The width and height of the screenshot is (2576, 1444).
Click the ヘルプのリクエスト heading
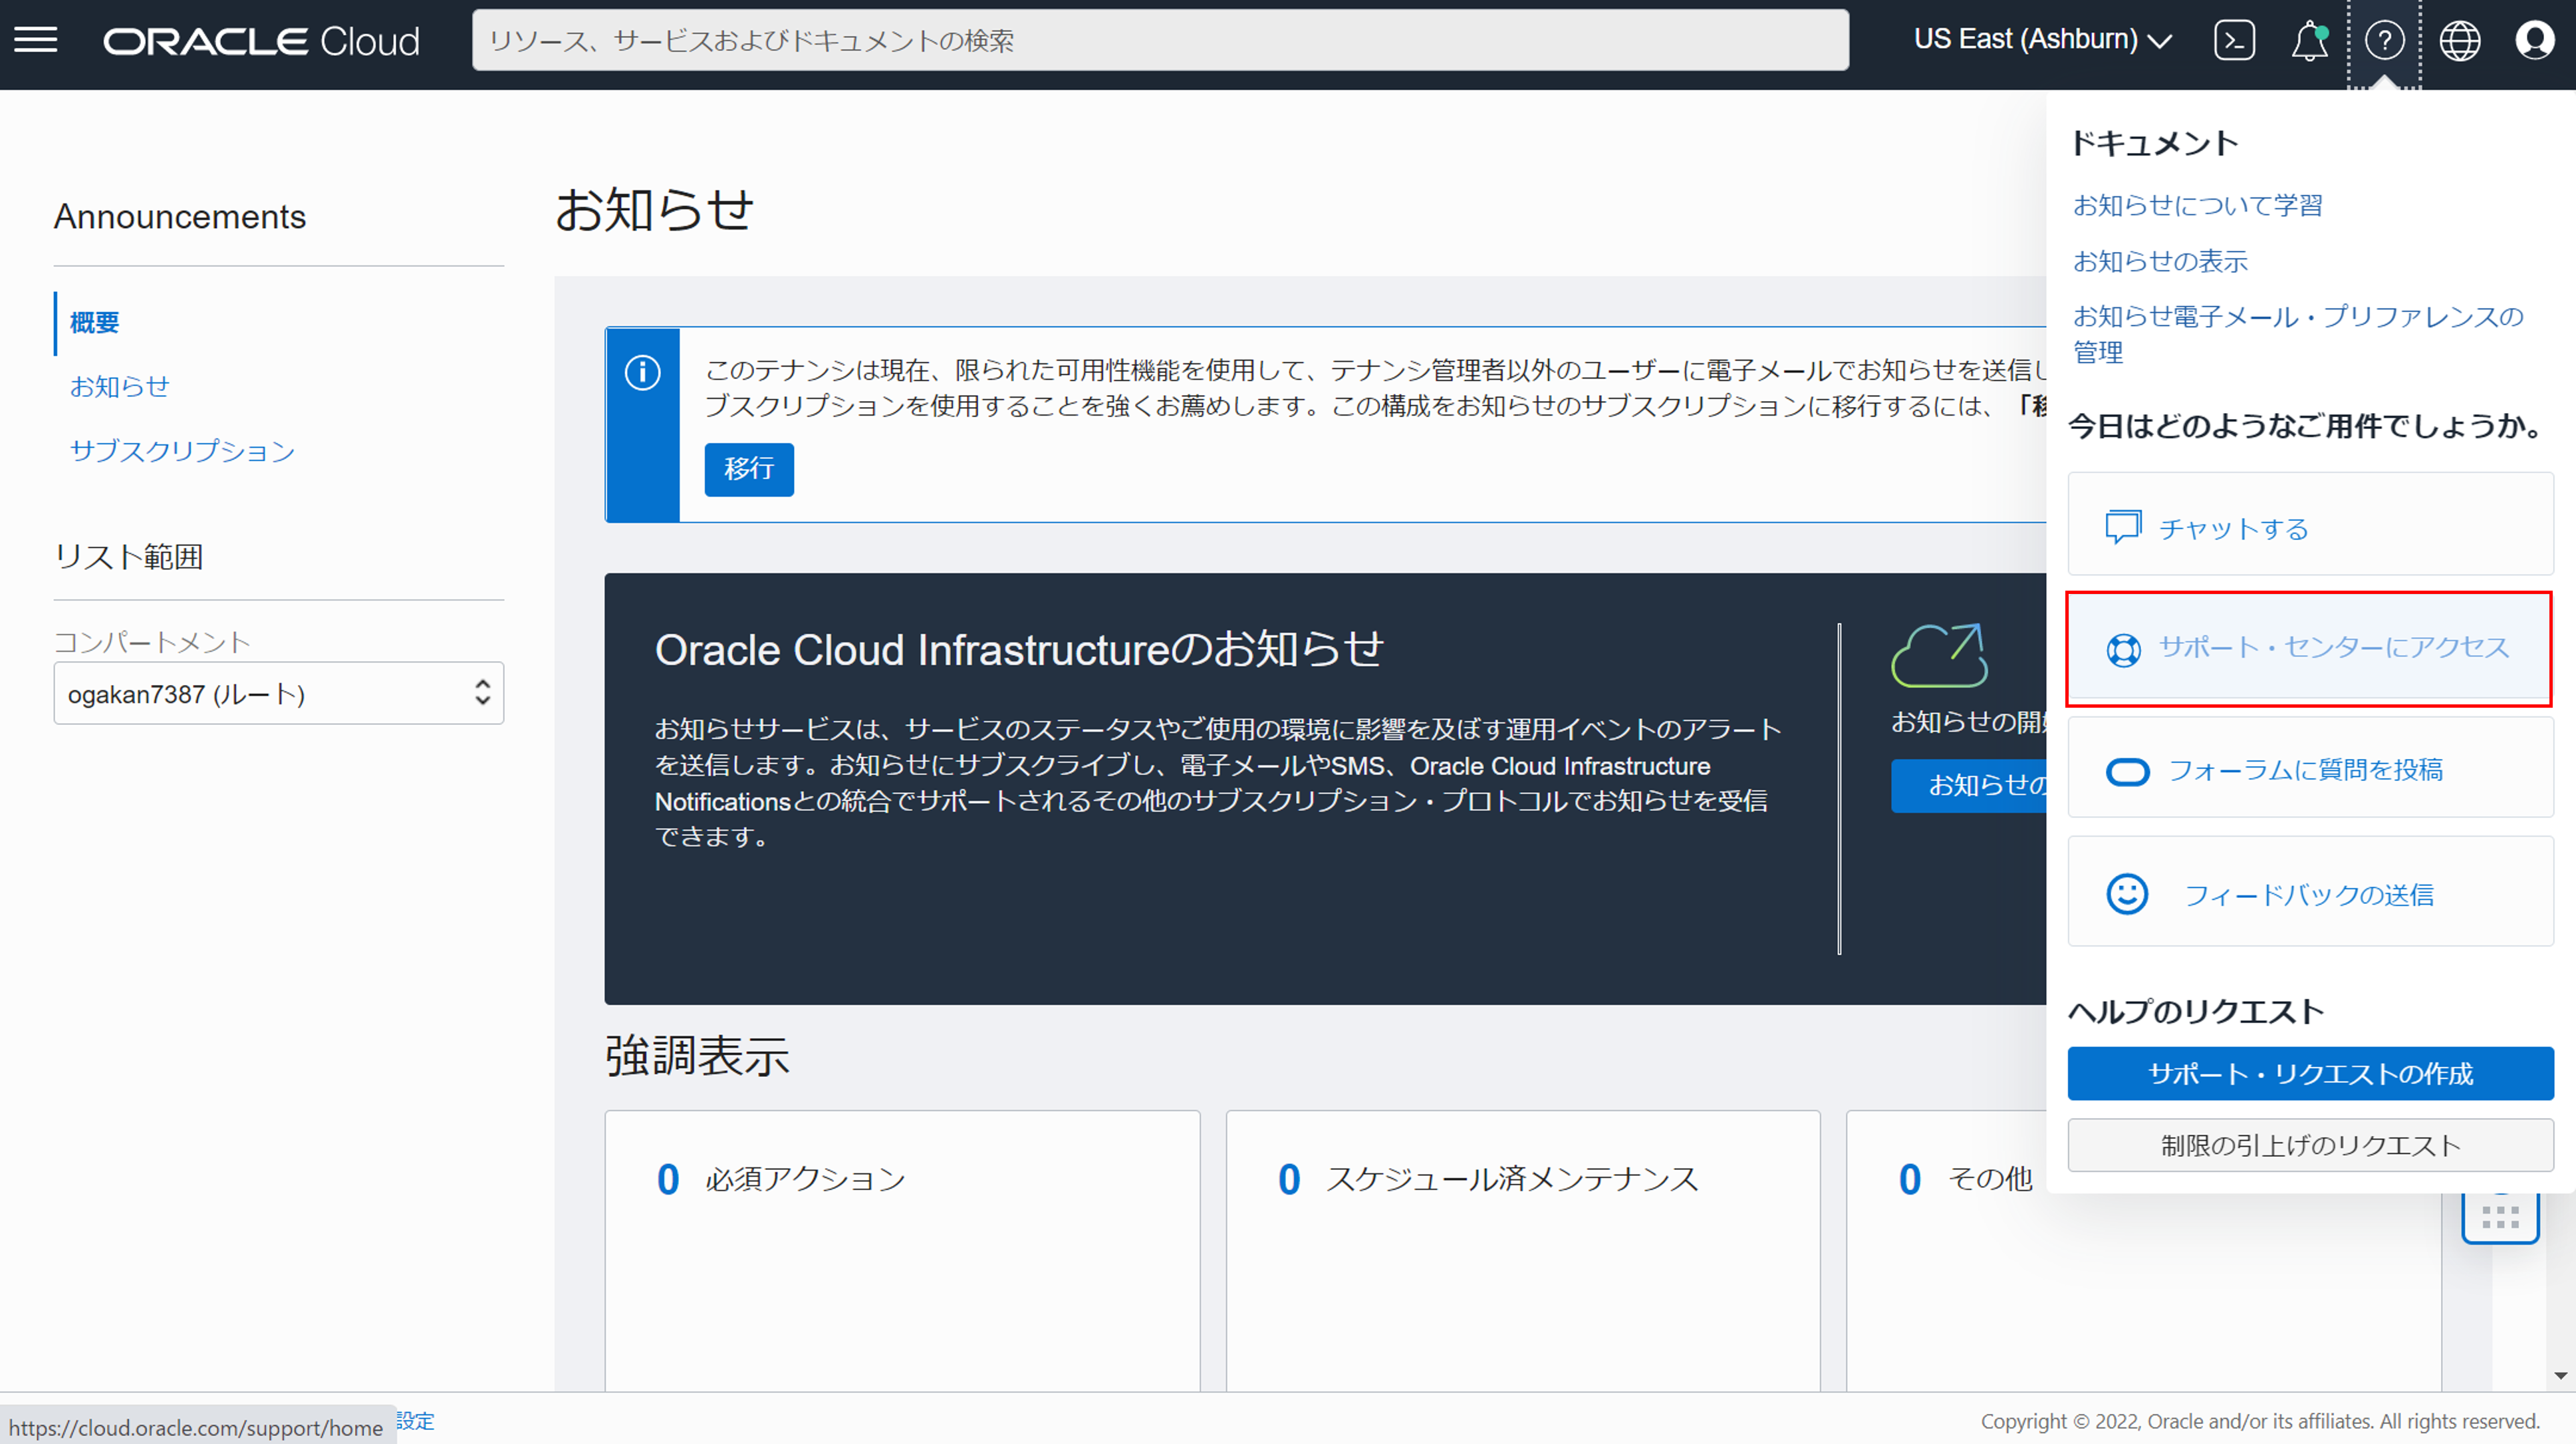coord(2196,1011)
